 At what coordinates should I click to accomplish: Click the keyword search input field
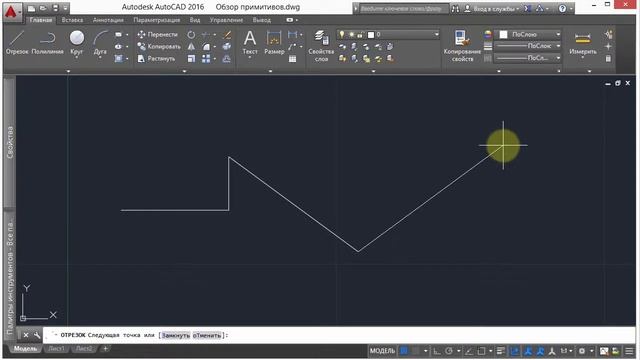click(404, 9)
